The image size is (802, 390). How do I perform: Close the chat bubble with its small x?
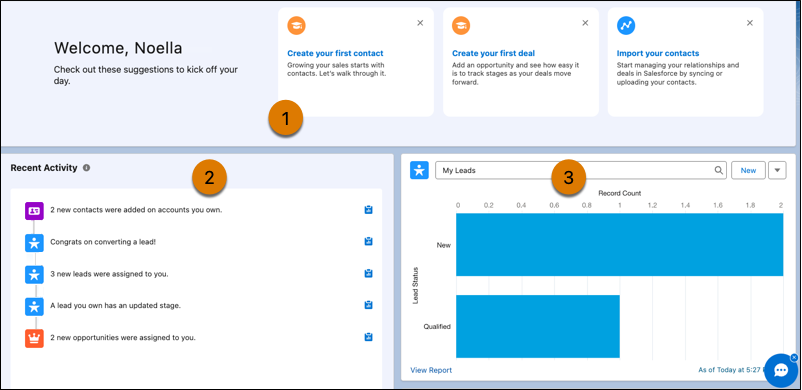(794, 357)
